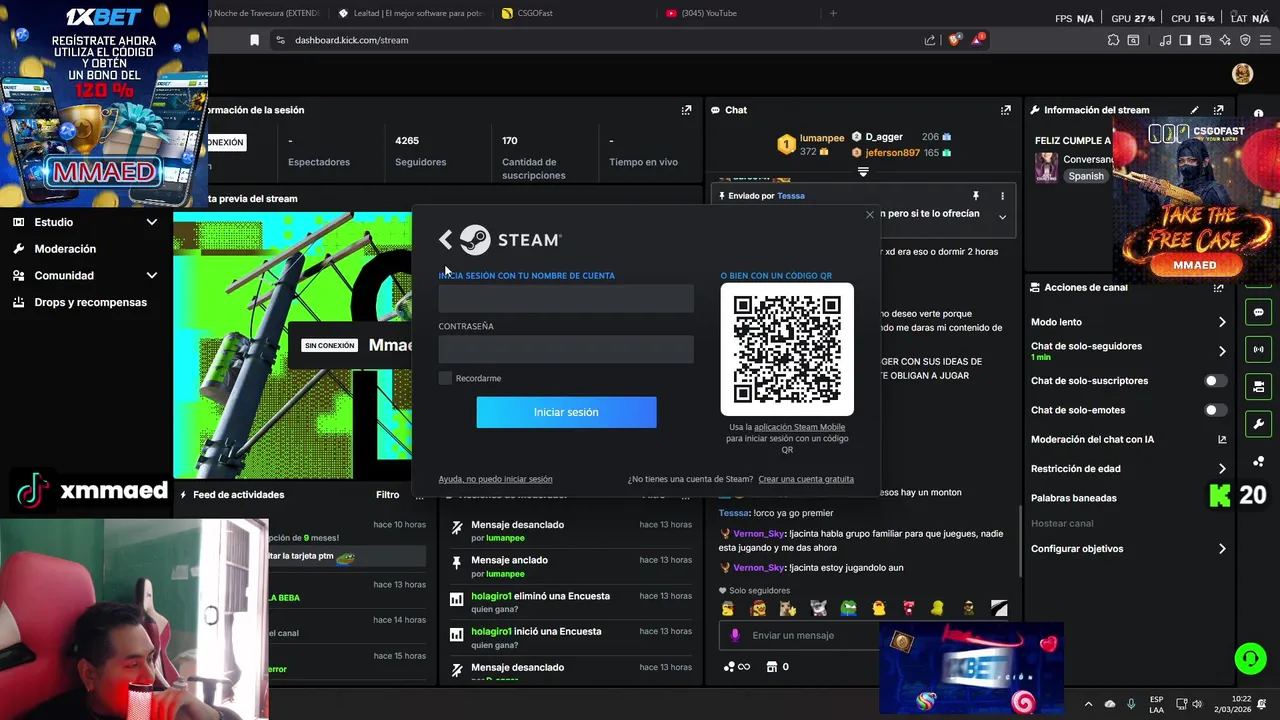Image resolution: width=1280 pixels, height=720 pixels.
Task: Share the page from the address bar
Action: [x=930, y=40]
